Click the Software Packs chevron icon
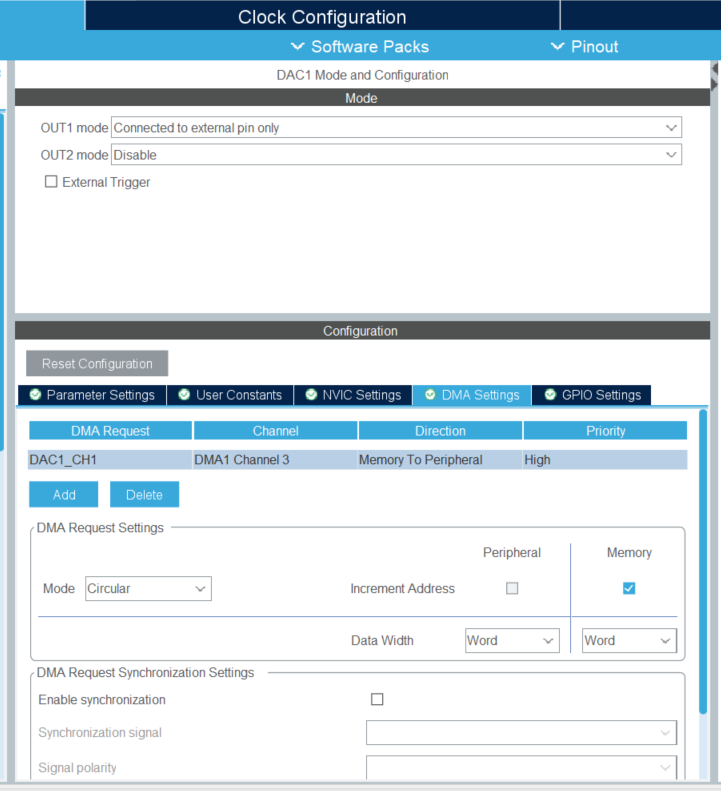721x791 pixels. (298, 46)
